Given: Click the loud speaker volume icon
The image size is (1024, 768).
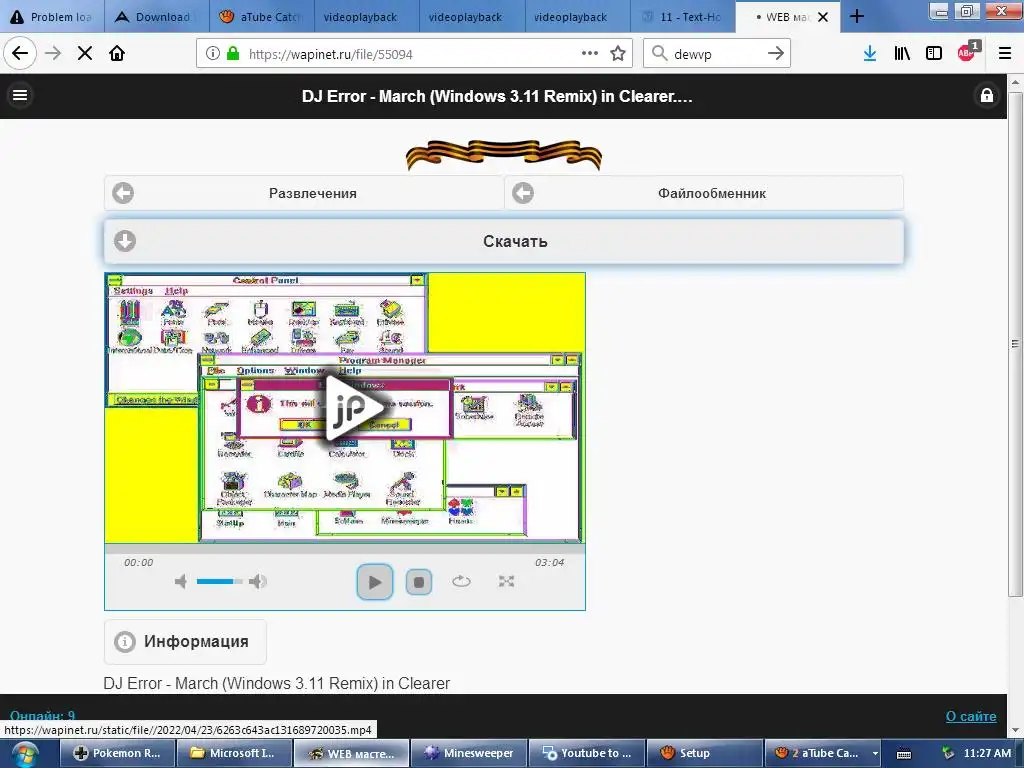Looking at the screenshot, I should pos(258,581).
